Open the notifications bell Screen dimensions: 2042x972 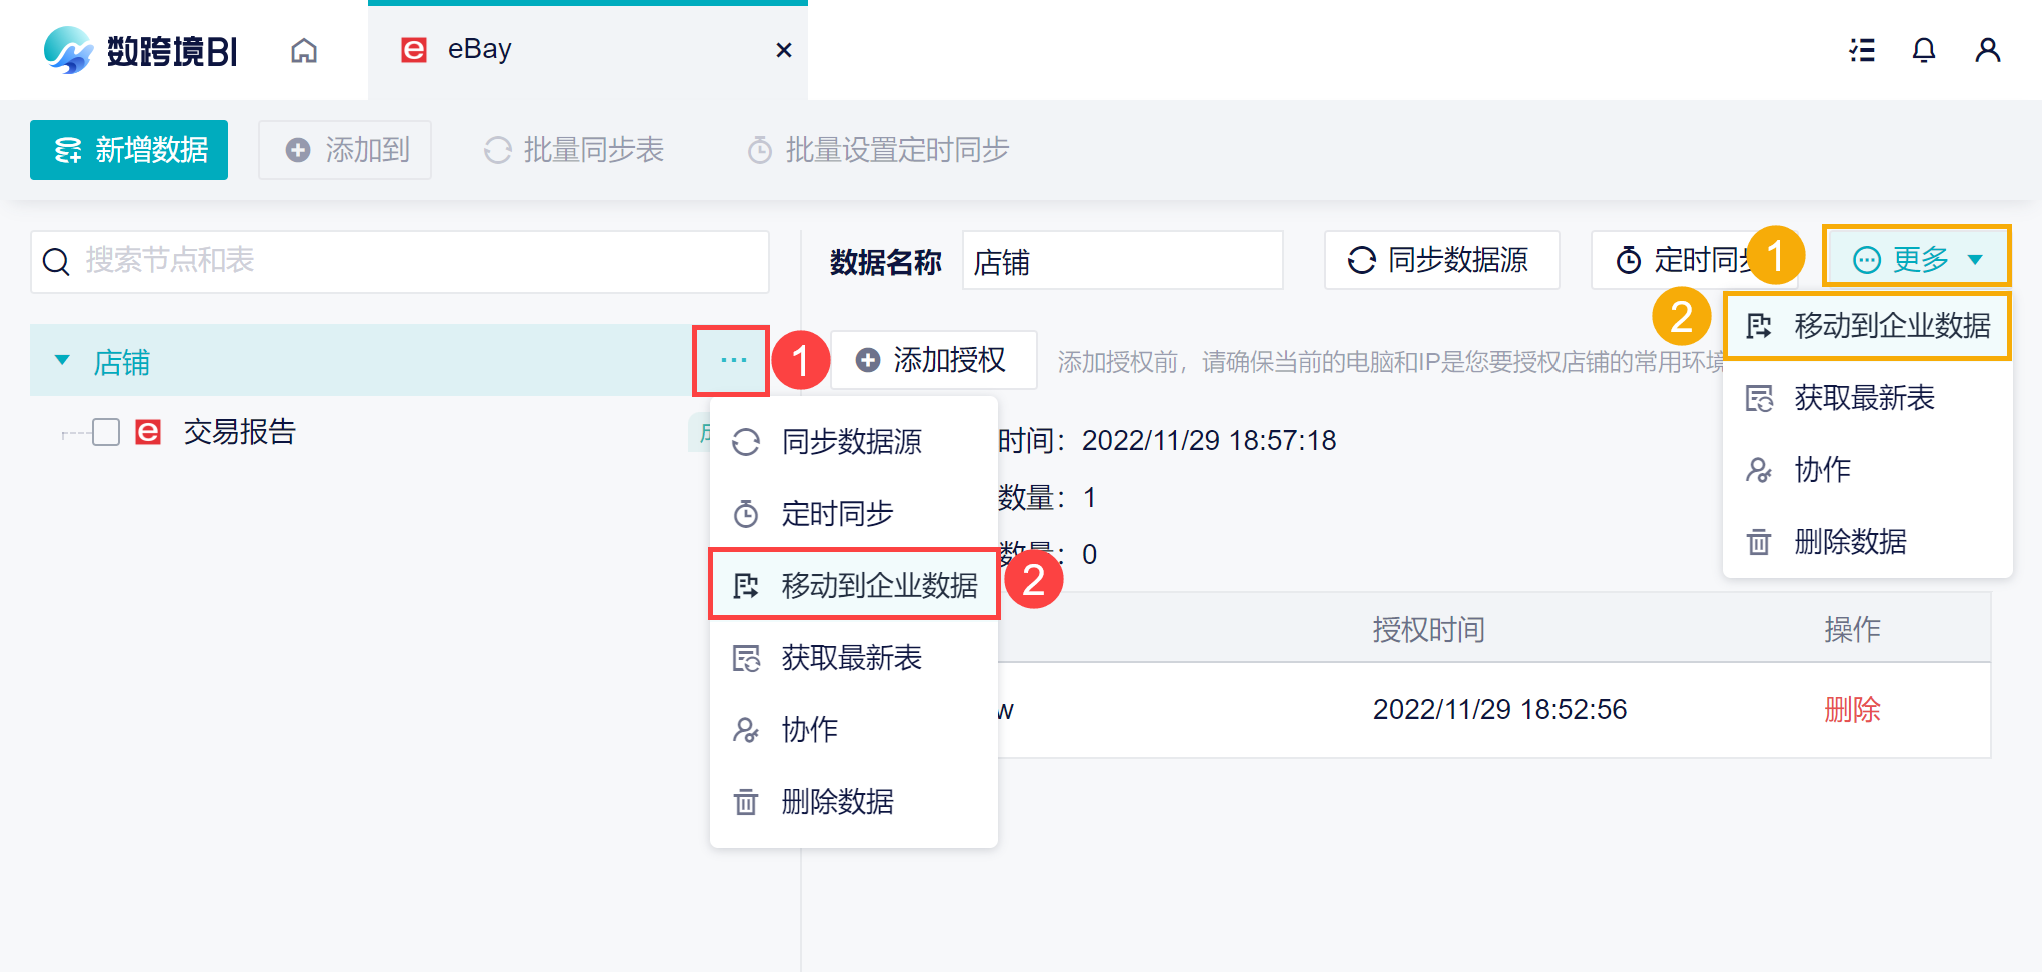[x=1923, y=50]
